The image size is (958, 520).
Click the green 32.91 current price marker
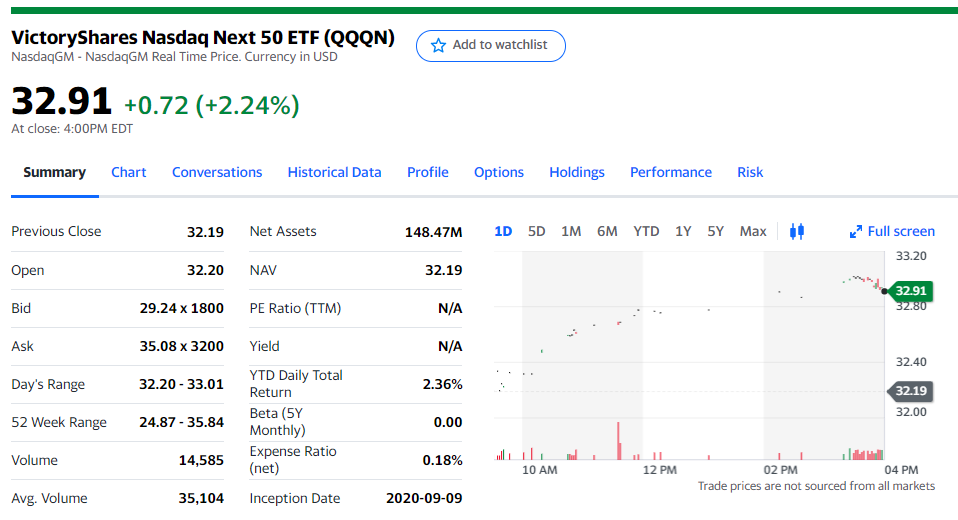pos(910,291)
